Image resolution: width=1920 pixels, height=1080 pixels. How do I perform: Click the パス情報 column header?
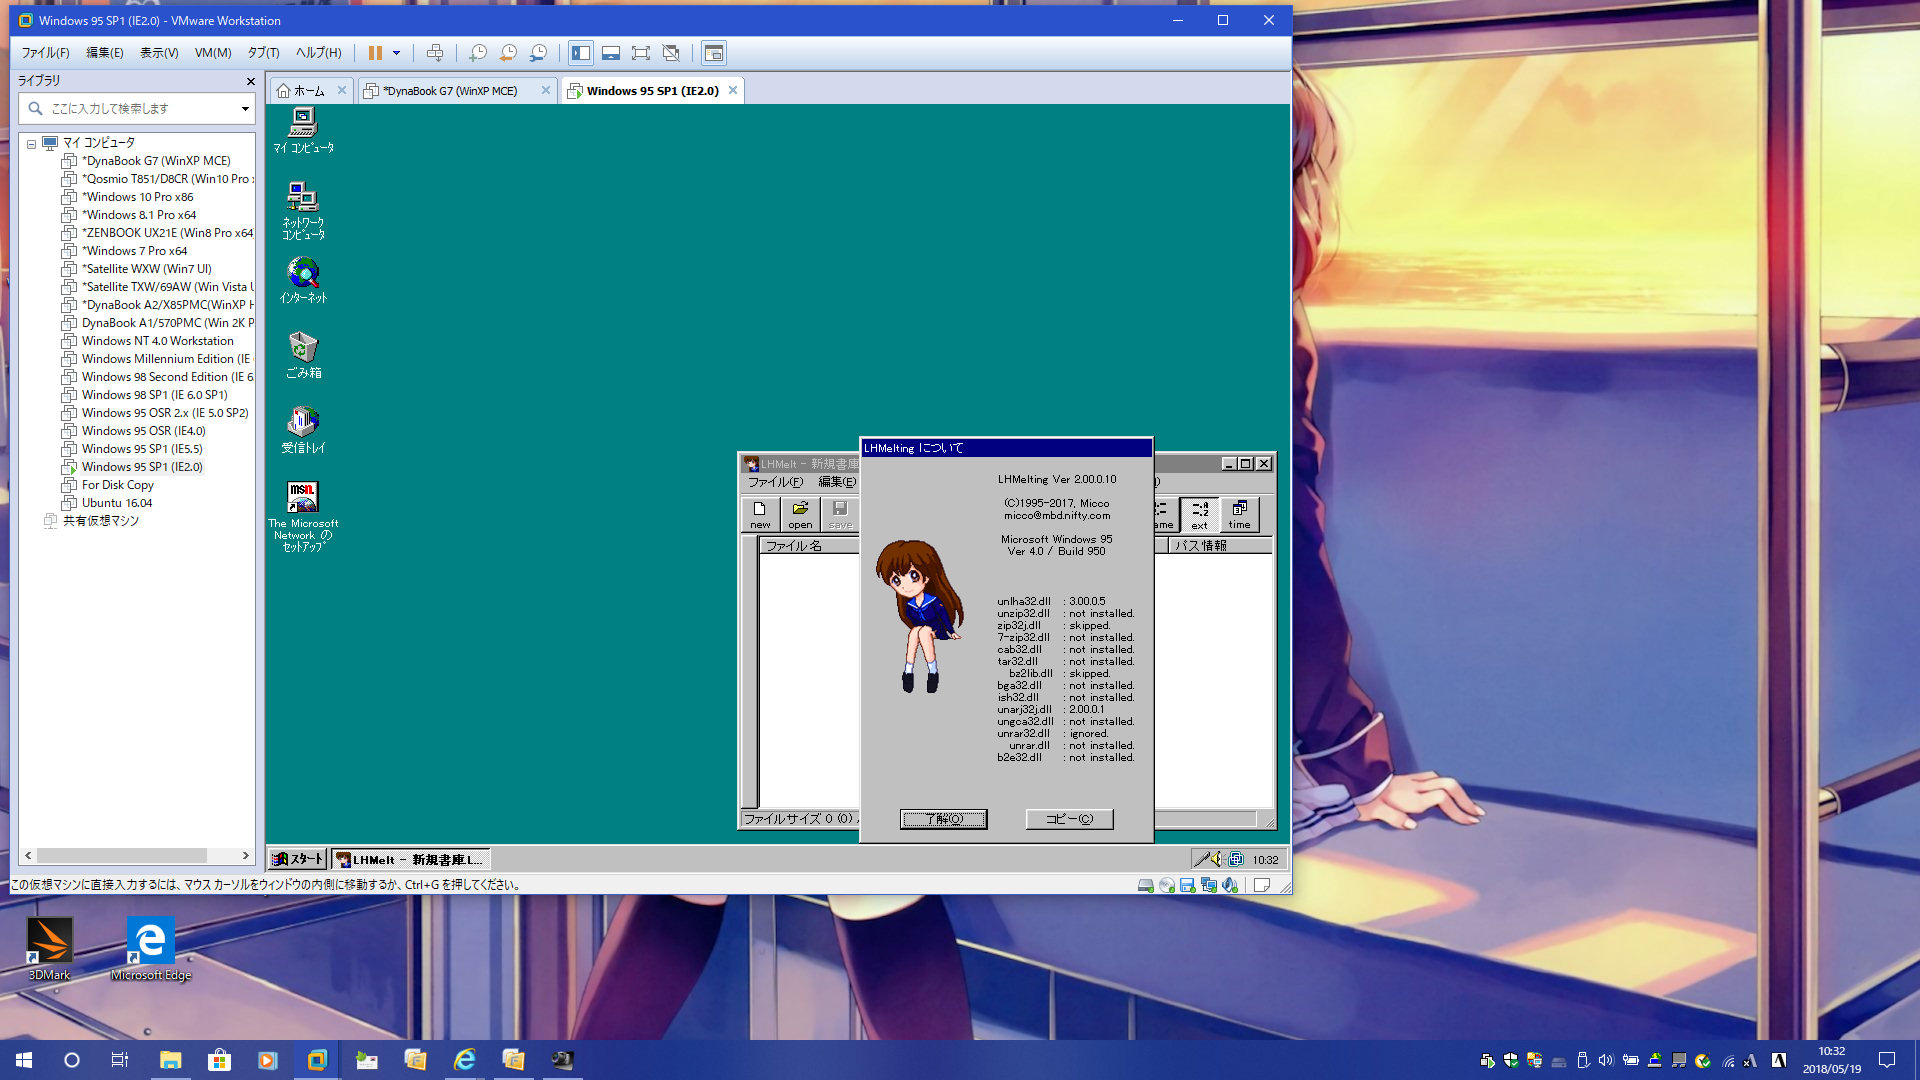coord(1221,546)
